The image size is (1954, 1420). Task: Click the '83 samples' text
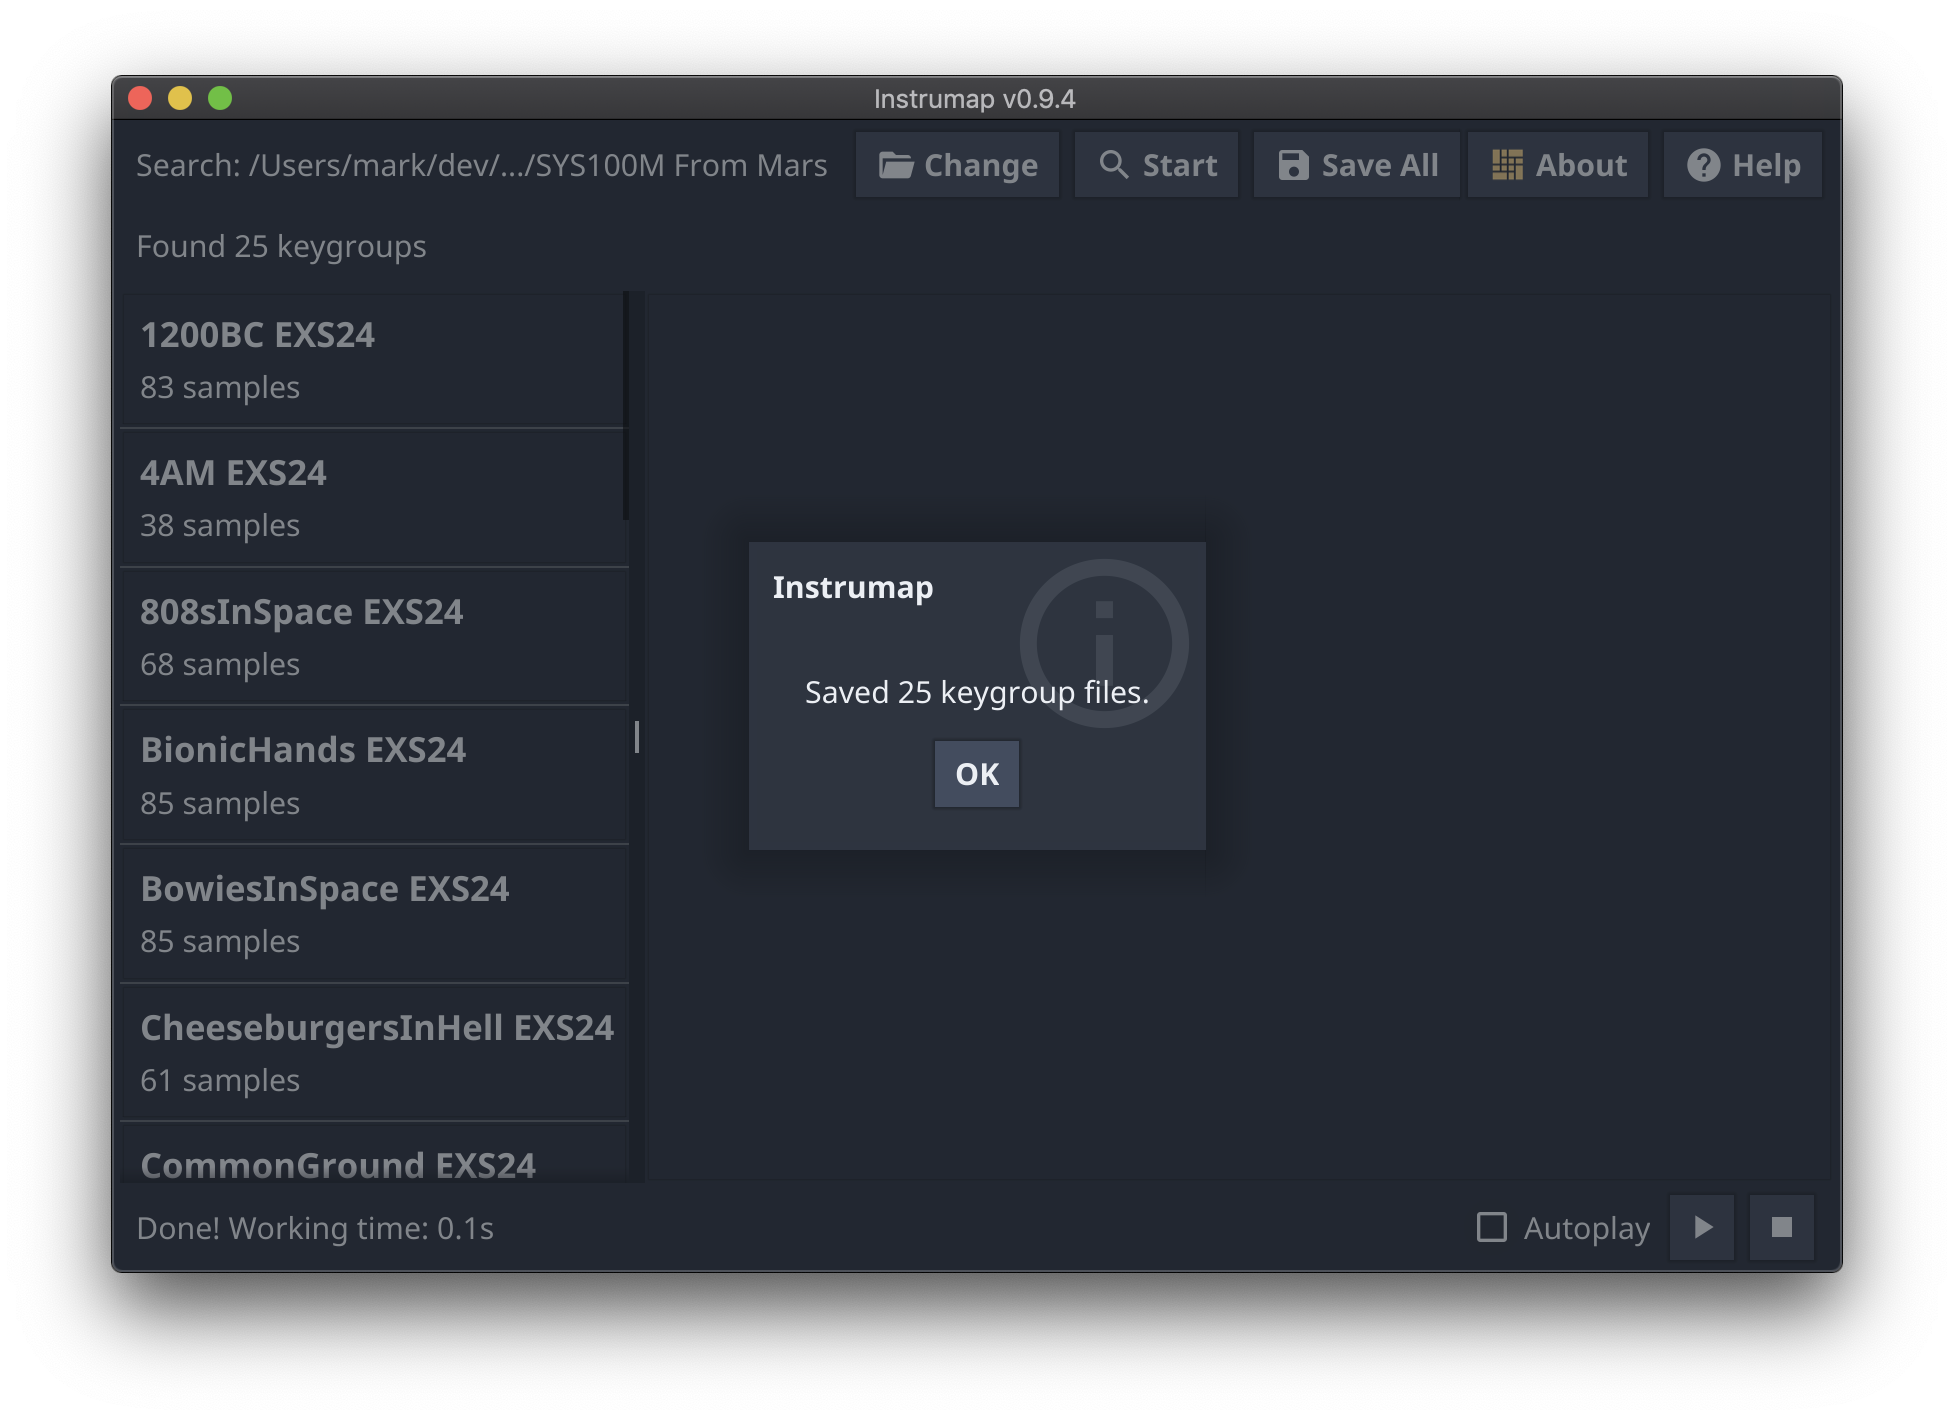coord(220,388)
